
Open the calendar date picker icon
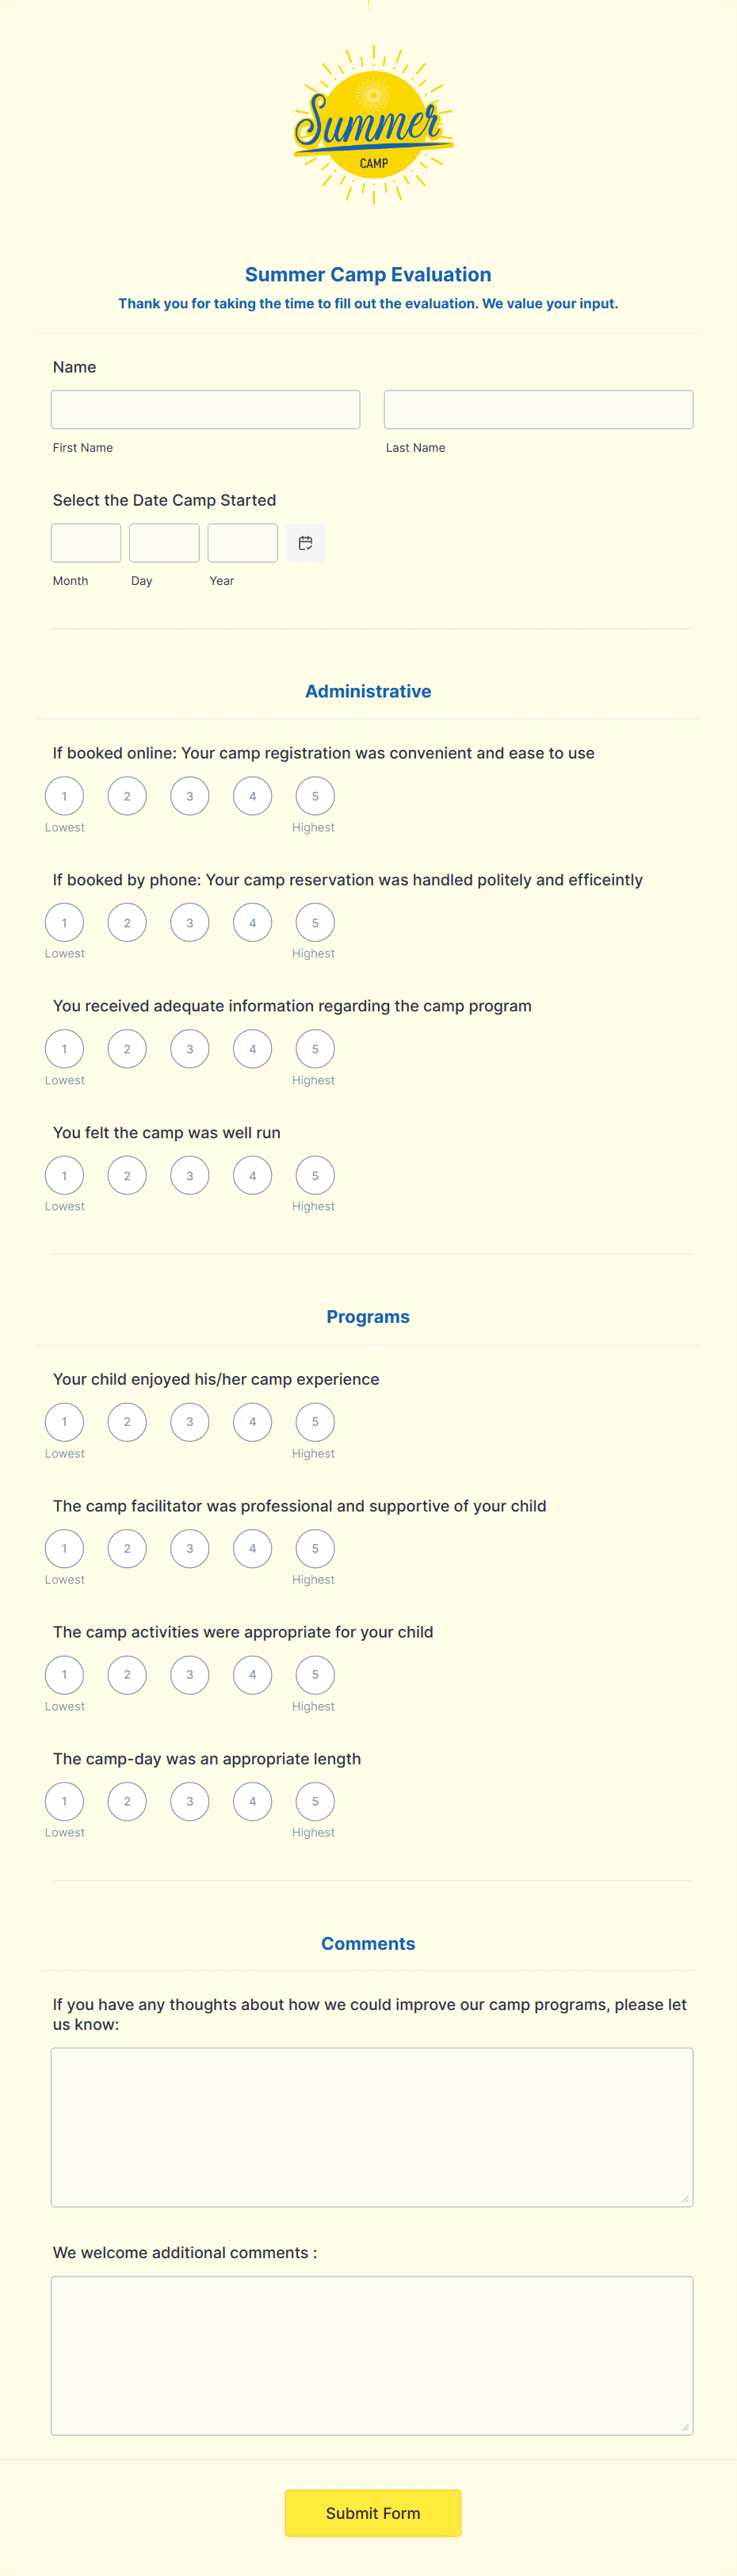[x=305, y=542]
